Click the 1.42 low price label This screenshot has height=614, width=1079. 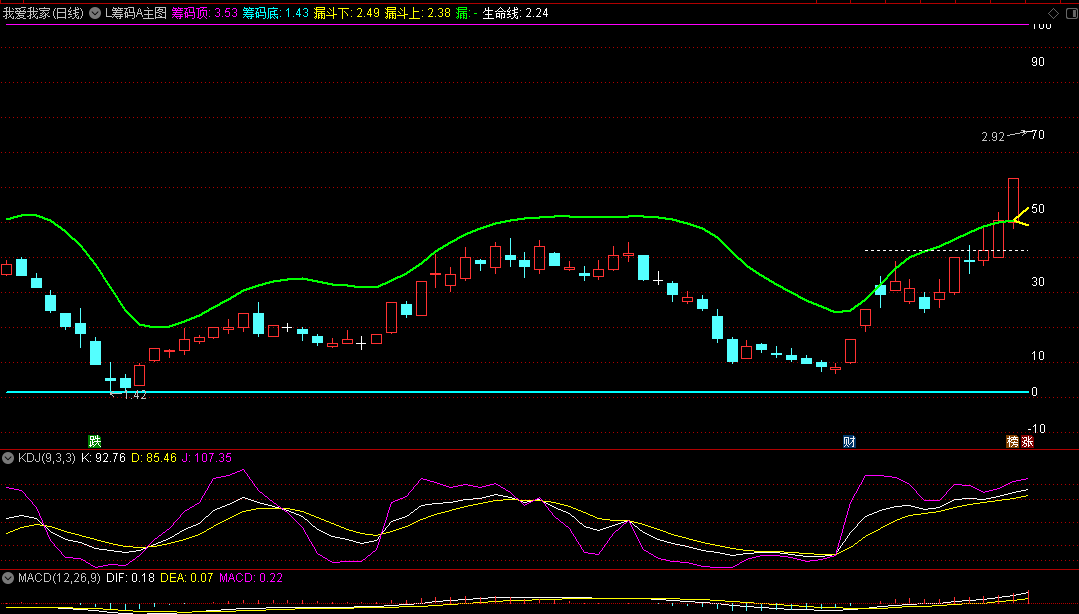click(x=134, y=396)
